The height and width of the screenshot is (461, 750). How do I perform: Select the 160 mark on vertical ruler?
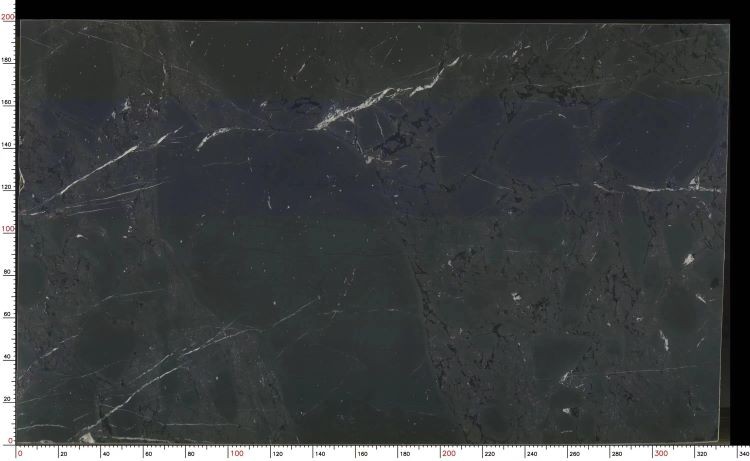(8, 102)
